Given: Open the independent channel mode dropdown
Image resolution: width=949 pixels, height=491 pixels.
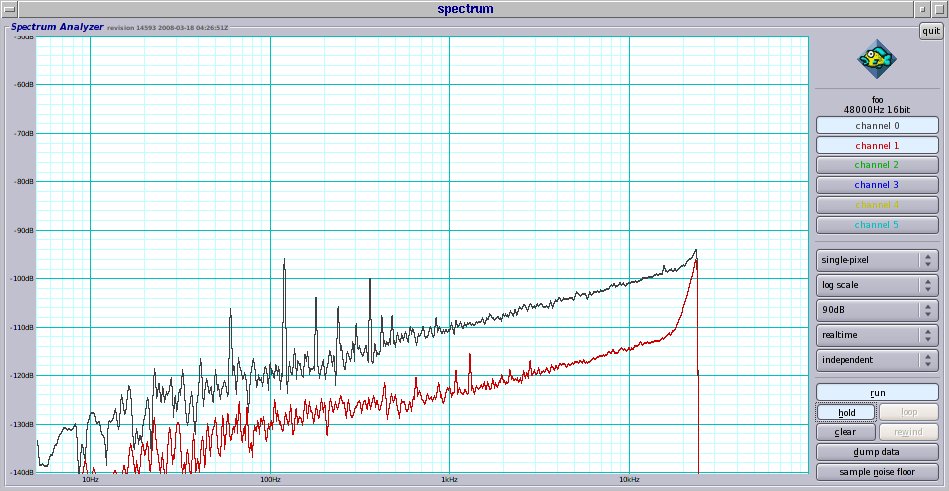Looking at the screenshot, I should pyautogui.click(x=877, y=360).
